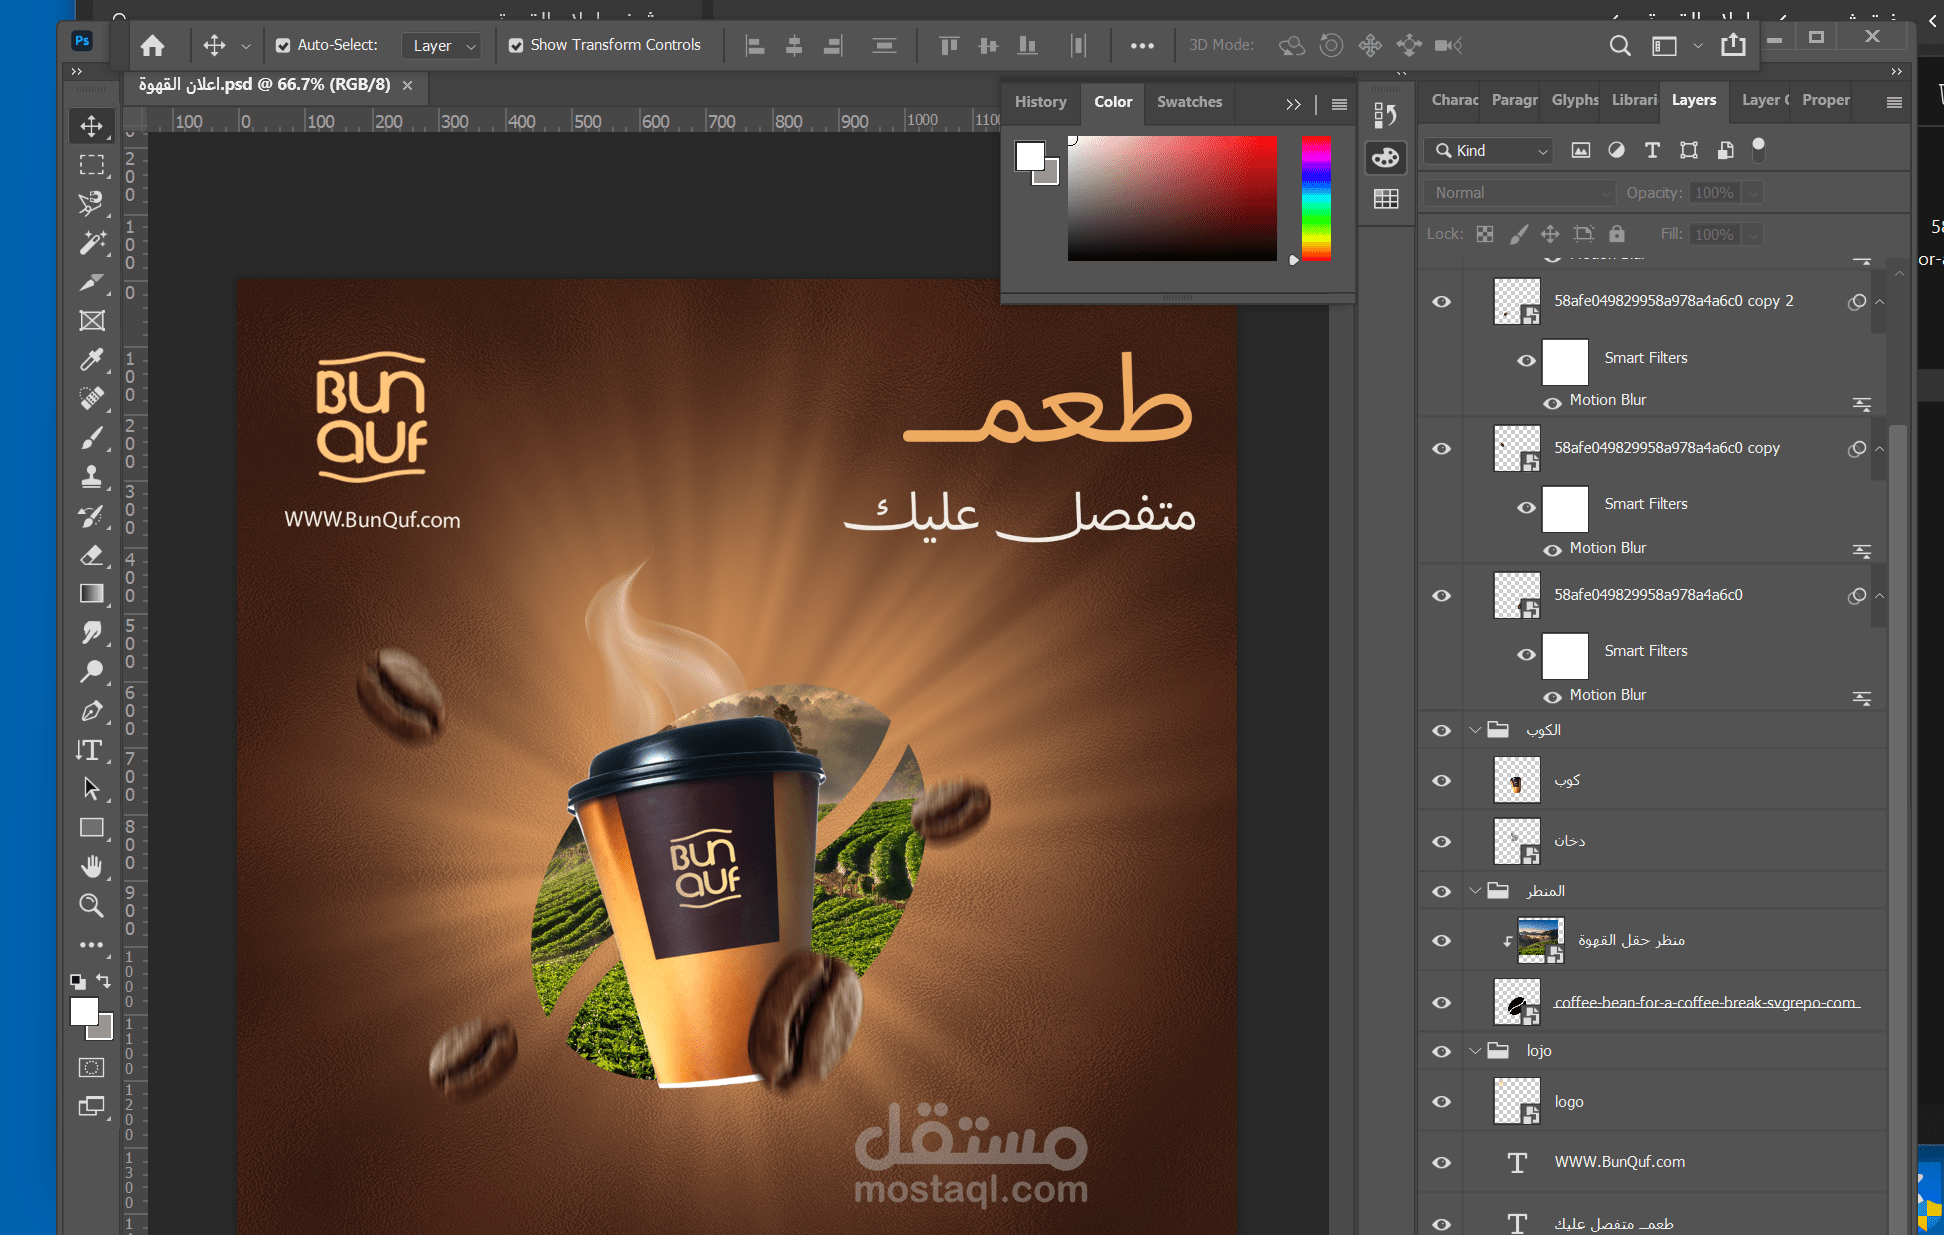The height and width of the screenshot is (1235, 1944).
Task: Select the Frame tool
Action: point(91,321)
